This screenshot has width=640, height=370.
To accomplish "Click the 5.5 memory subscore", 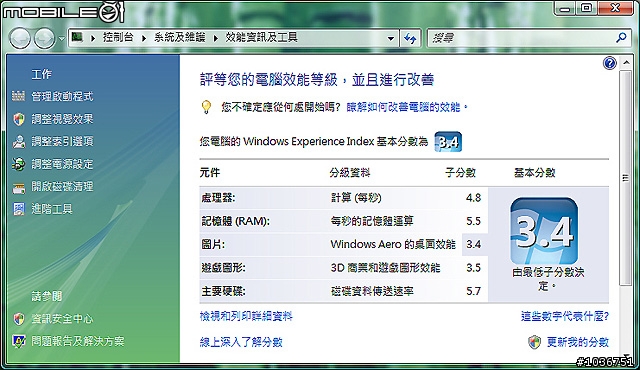I will click(x=473, y=221).
